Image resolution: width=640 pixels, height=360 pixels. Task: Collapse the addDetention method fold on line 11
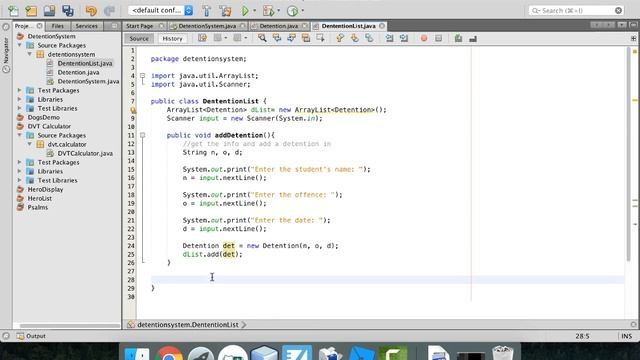click(x=142, y=135)
